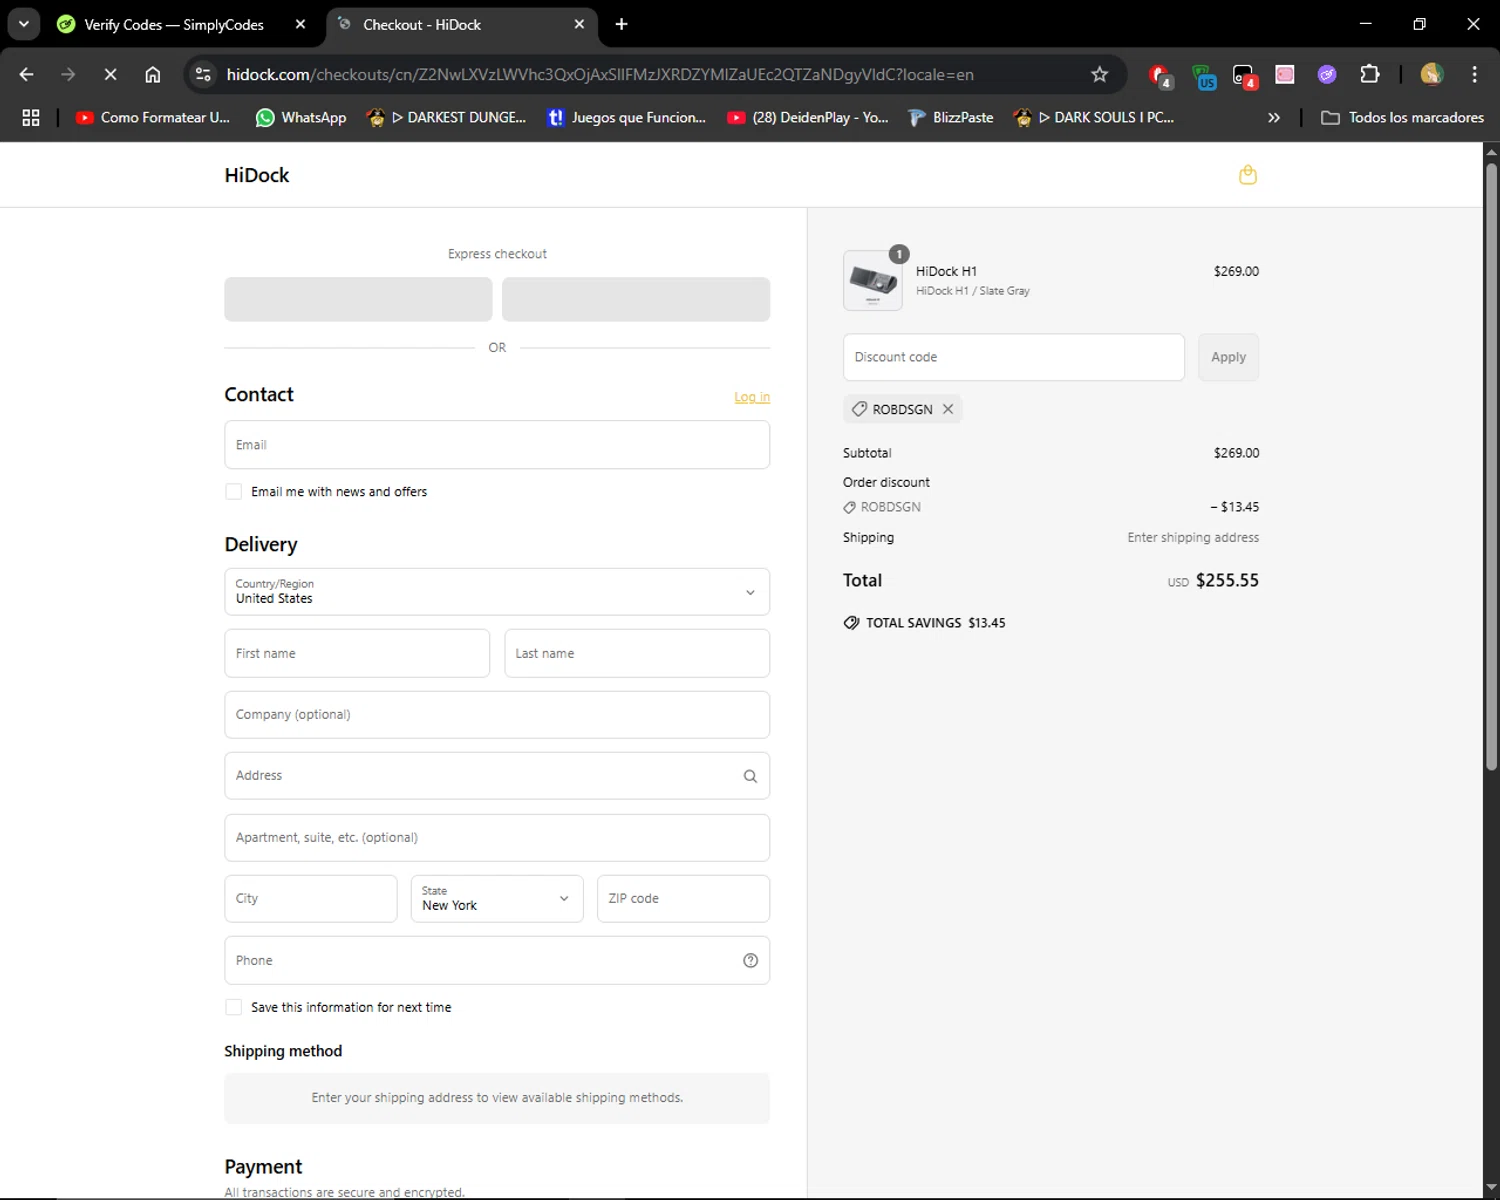
Task: Open apps grid in bookmarks bar
Action: (x=31, y=117)
